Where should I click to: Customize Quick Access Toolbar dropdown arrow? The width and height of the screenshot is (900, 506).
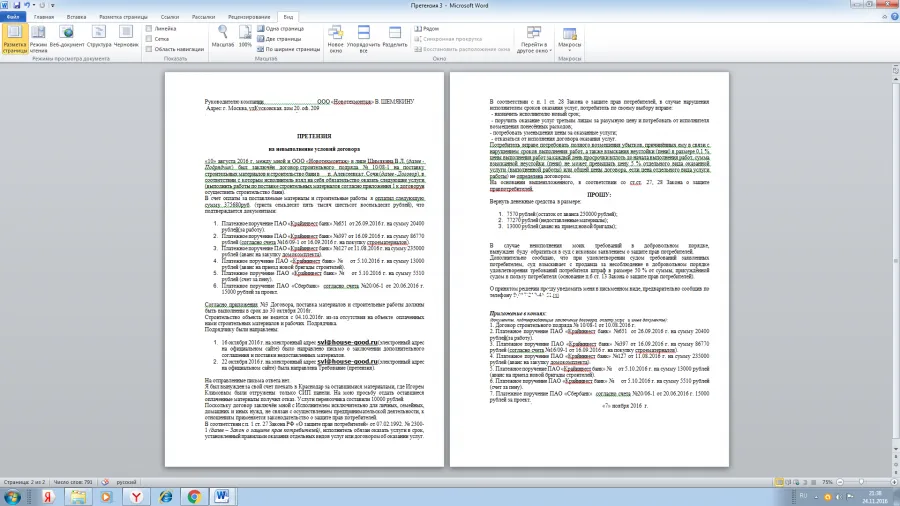pos(52,5)
